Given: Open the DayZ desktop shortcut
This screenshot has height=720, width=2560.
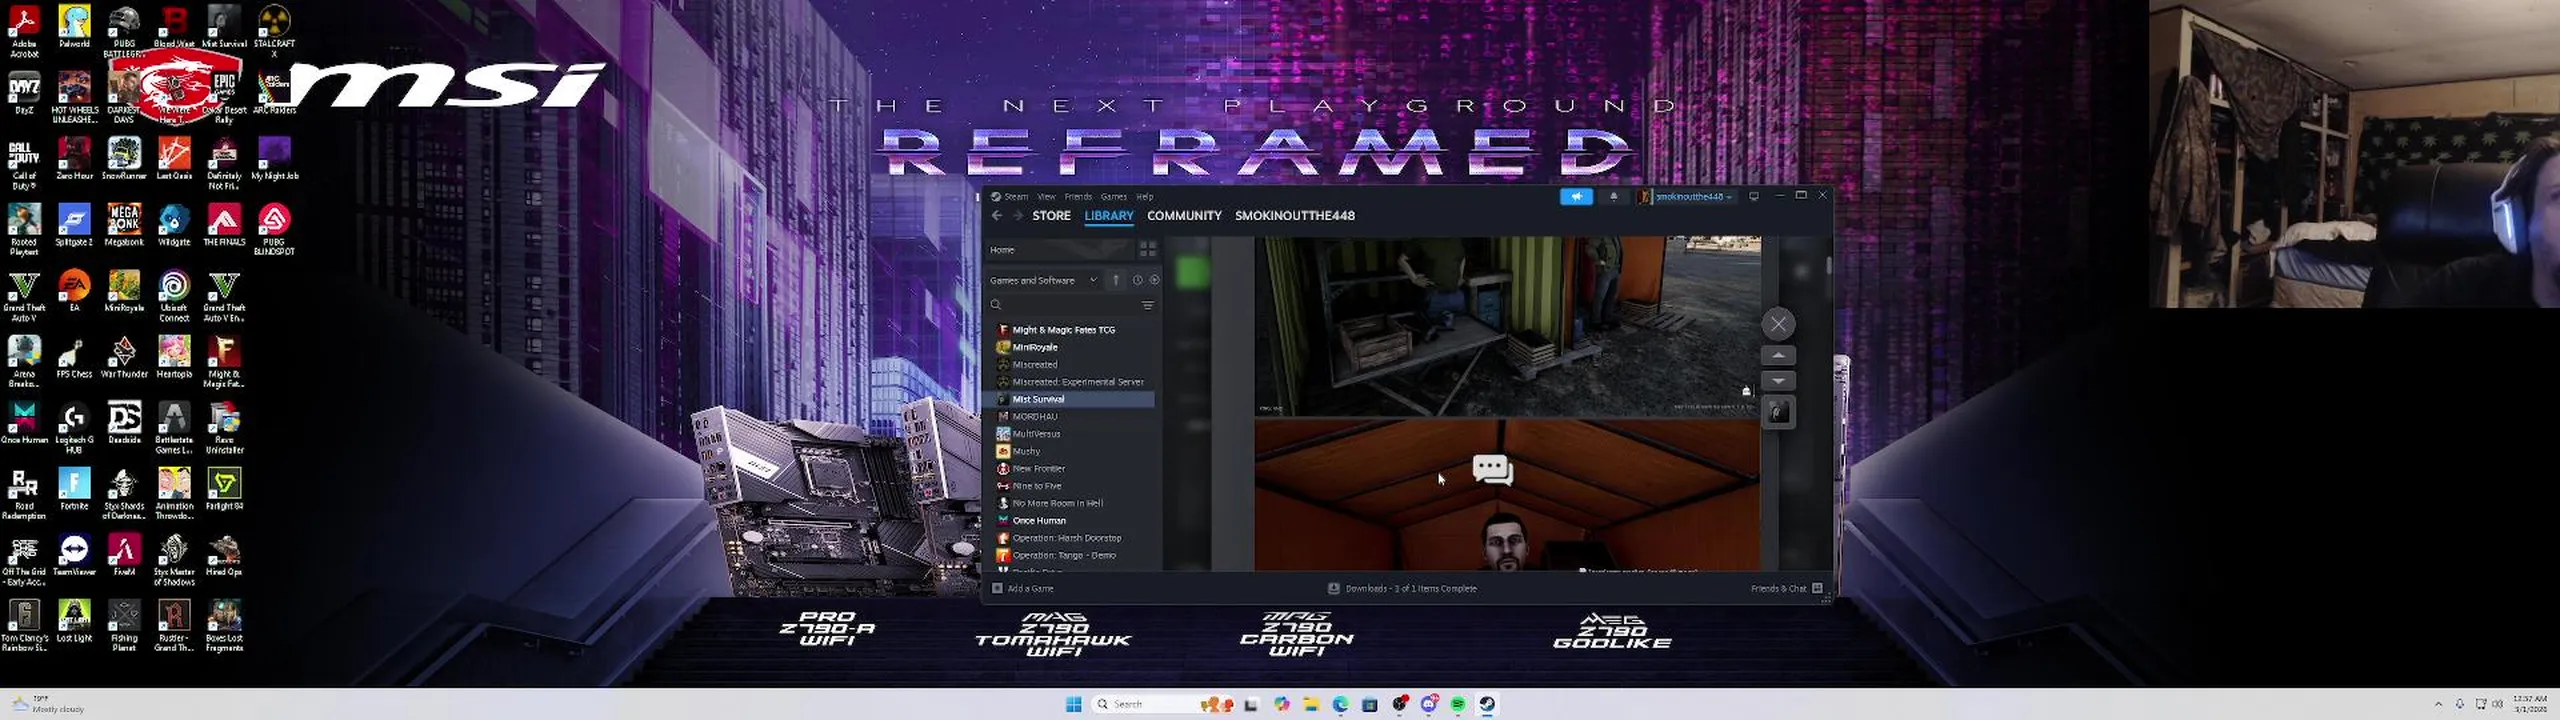Looking at the screenshot, I should 24,93.
